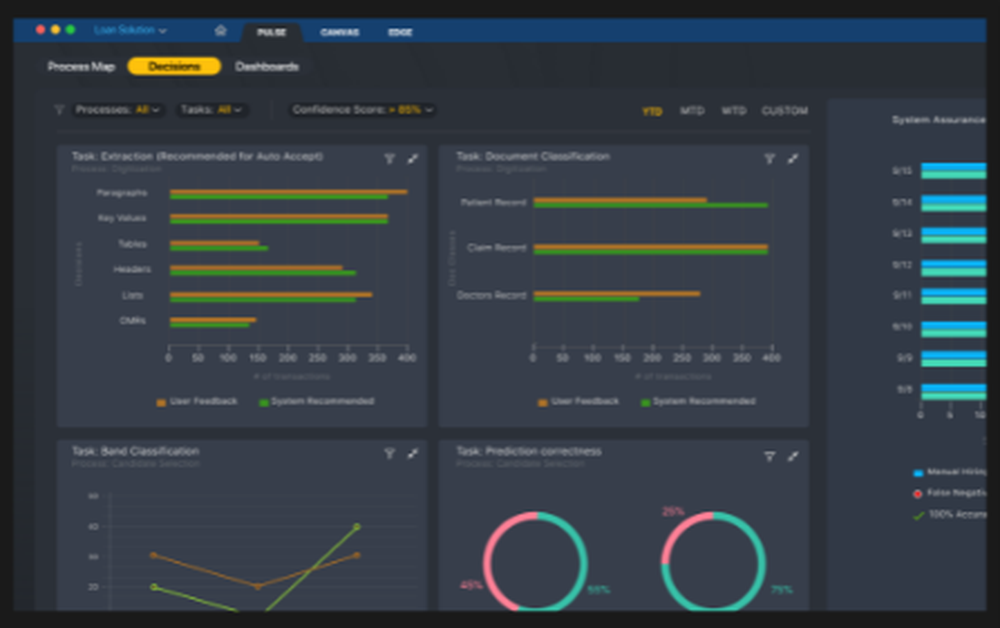
Task: Open the Process Map view
Action: [x=81, y=66]
